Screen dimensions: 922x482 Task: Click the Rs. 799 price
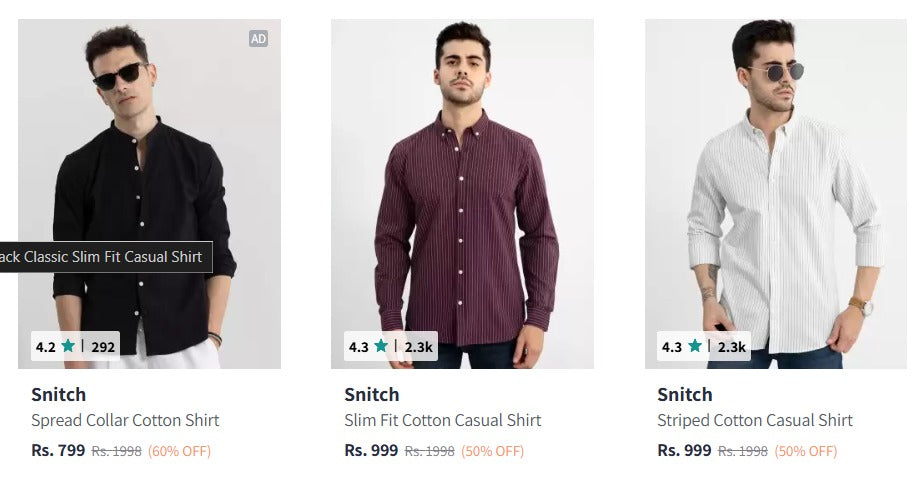click(58, 451)
